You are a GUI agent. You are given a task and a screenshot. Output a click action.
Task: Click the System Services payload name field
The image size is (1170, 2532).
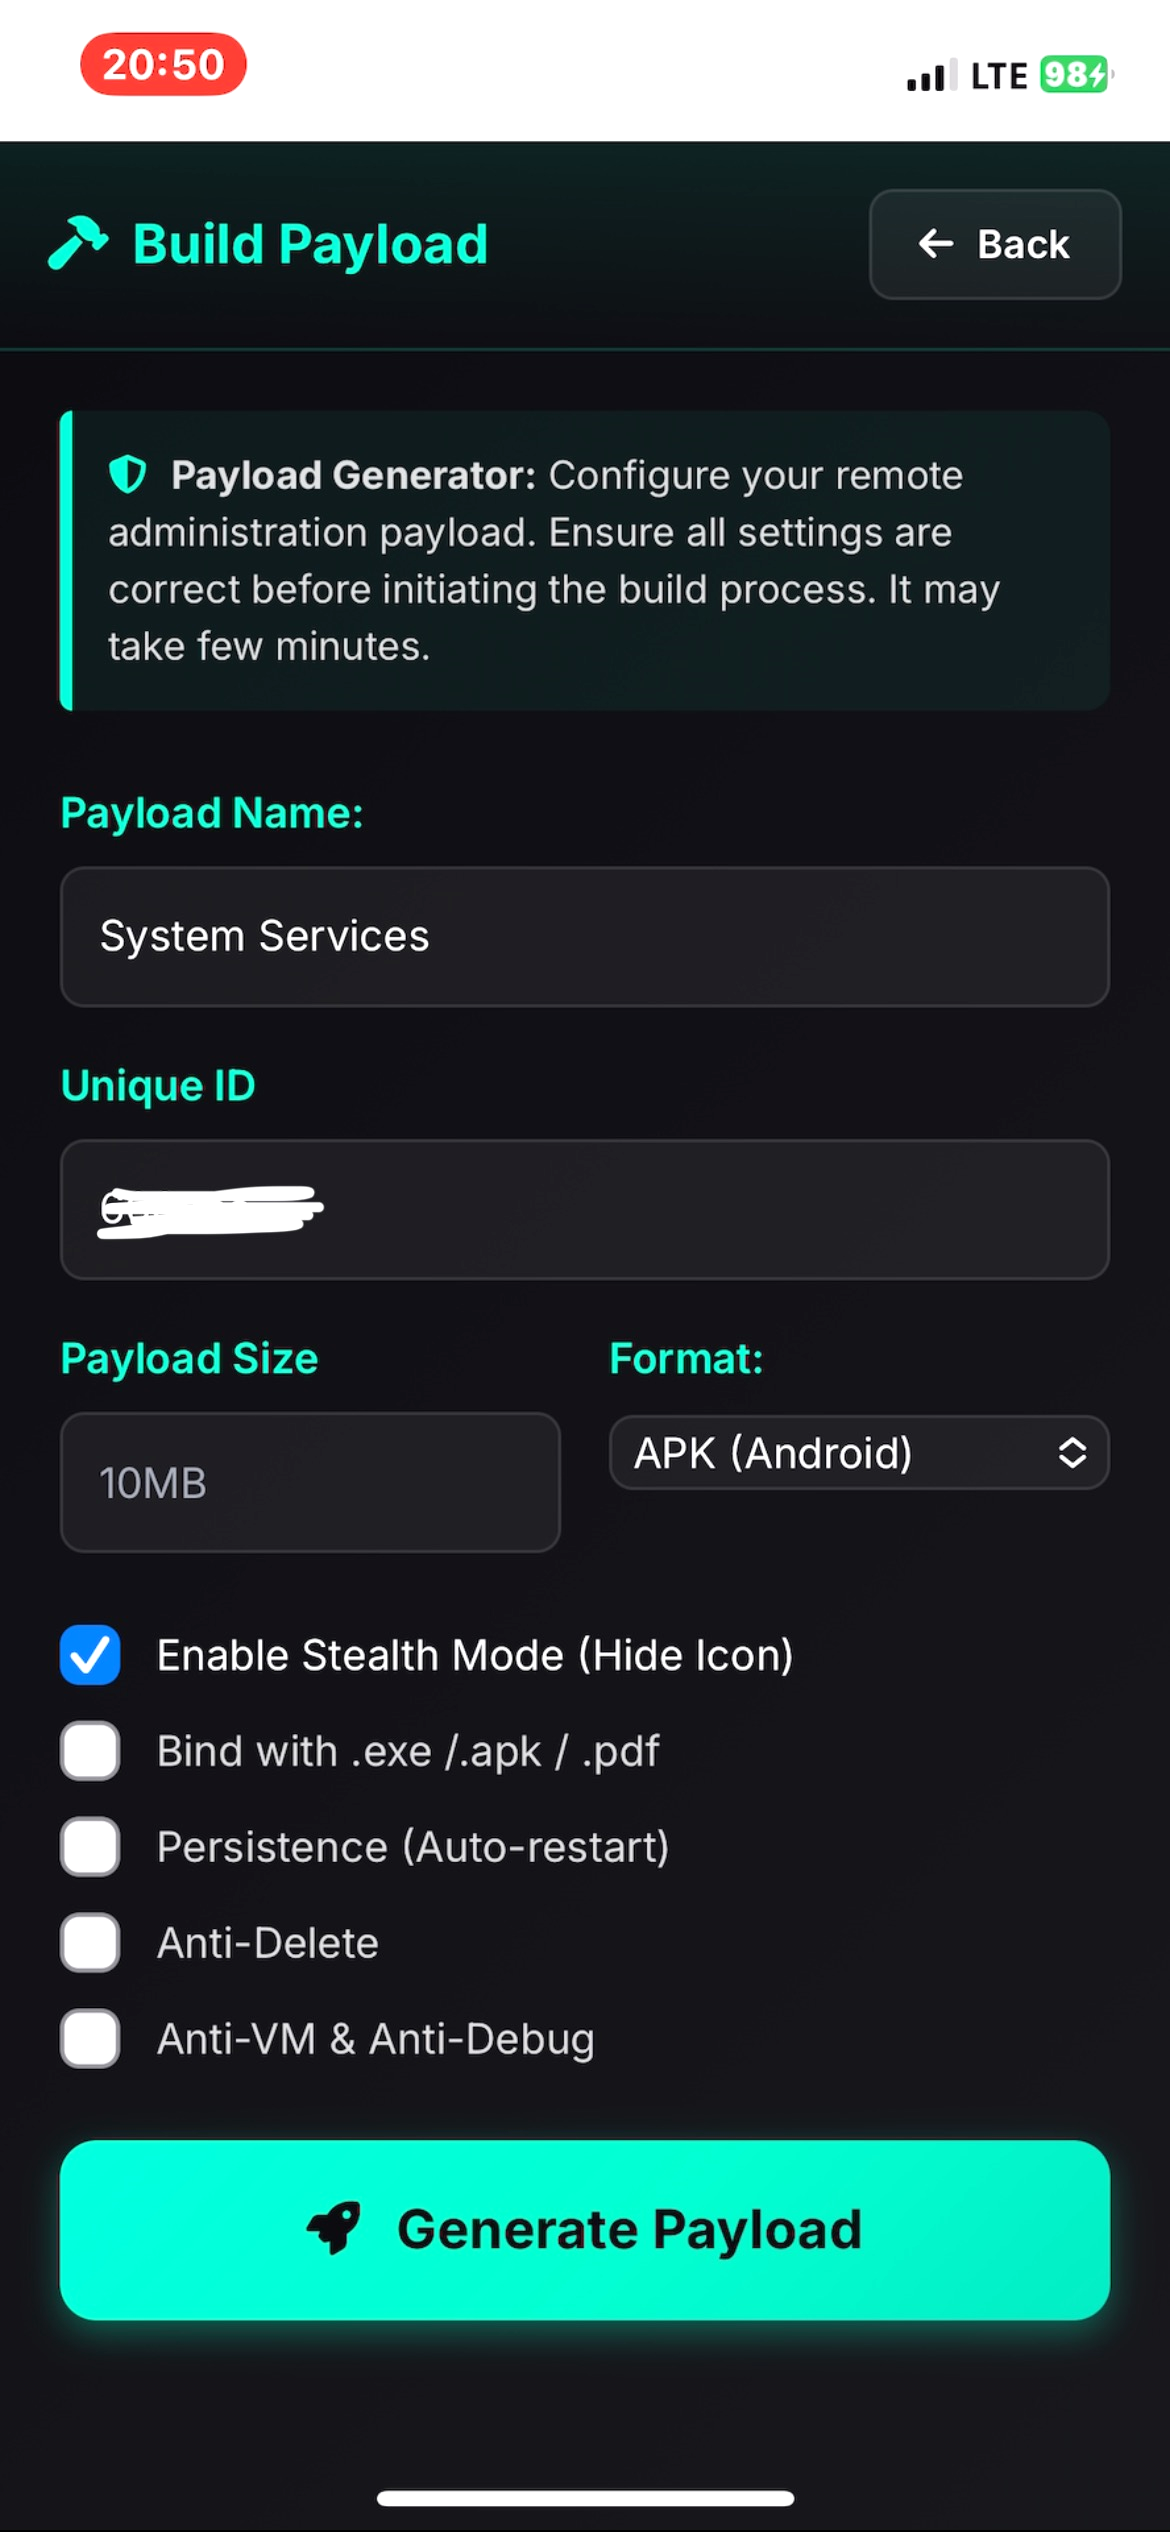(x=585, y=936)
